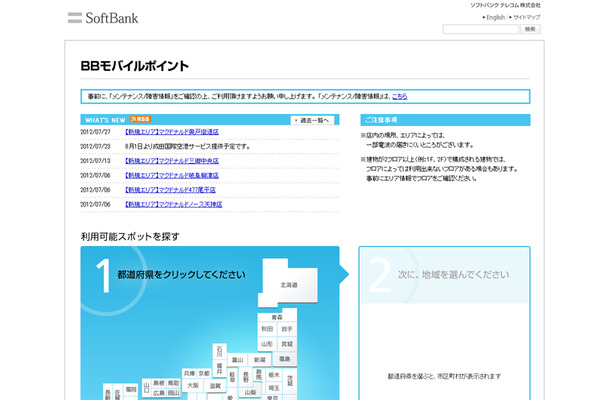Select 岐阜 prefecture tile on the map

tap(232, 377)
